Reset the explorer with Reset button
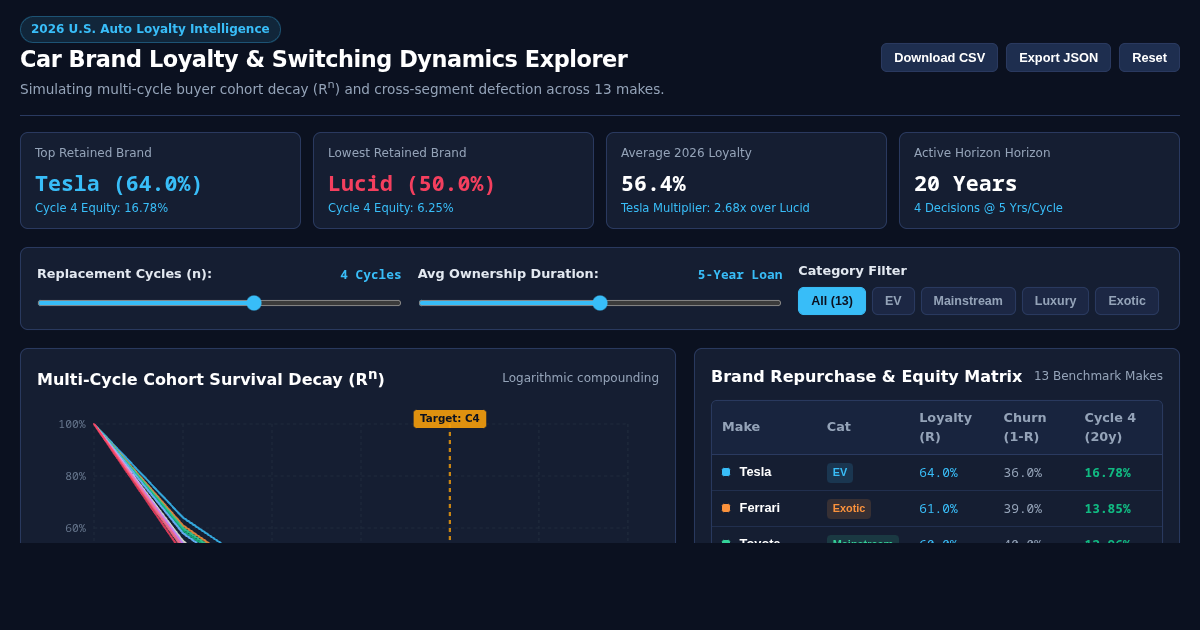Image resolution: width=1200 pixels, height=630 pixels. (1149, 58)
